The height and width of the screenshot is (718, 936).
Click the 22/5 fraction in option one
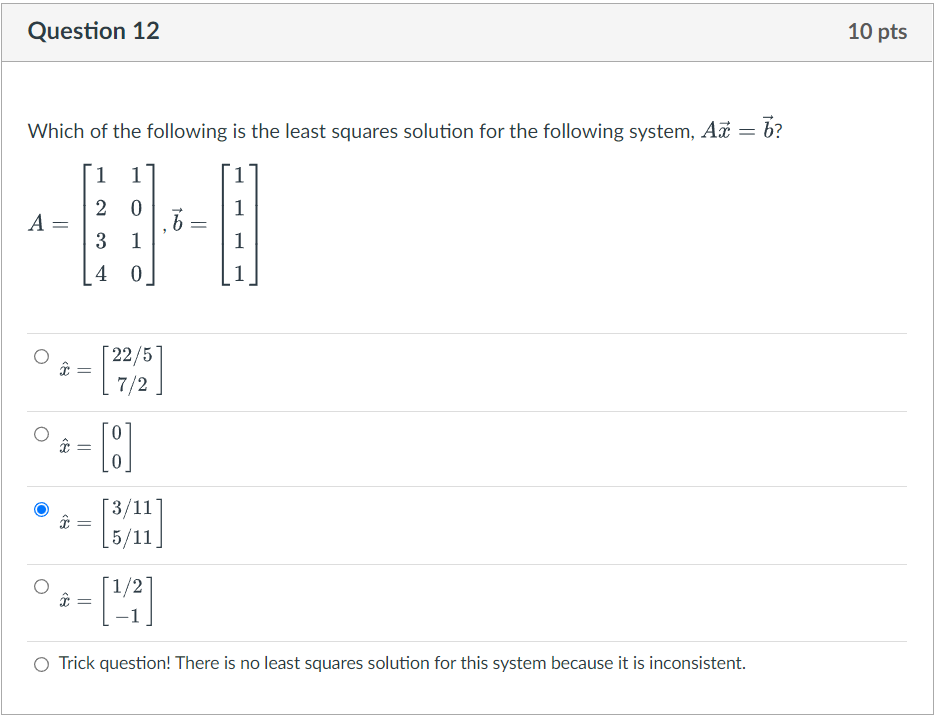135,355
